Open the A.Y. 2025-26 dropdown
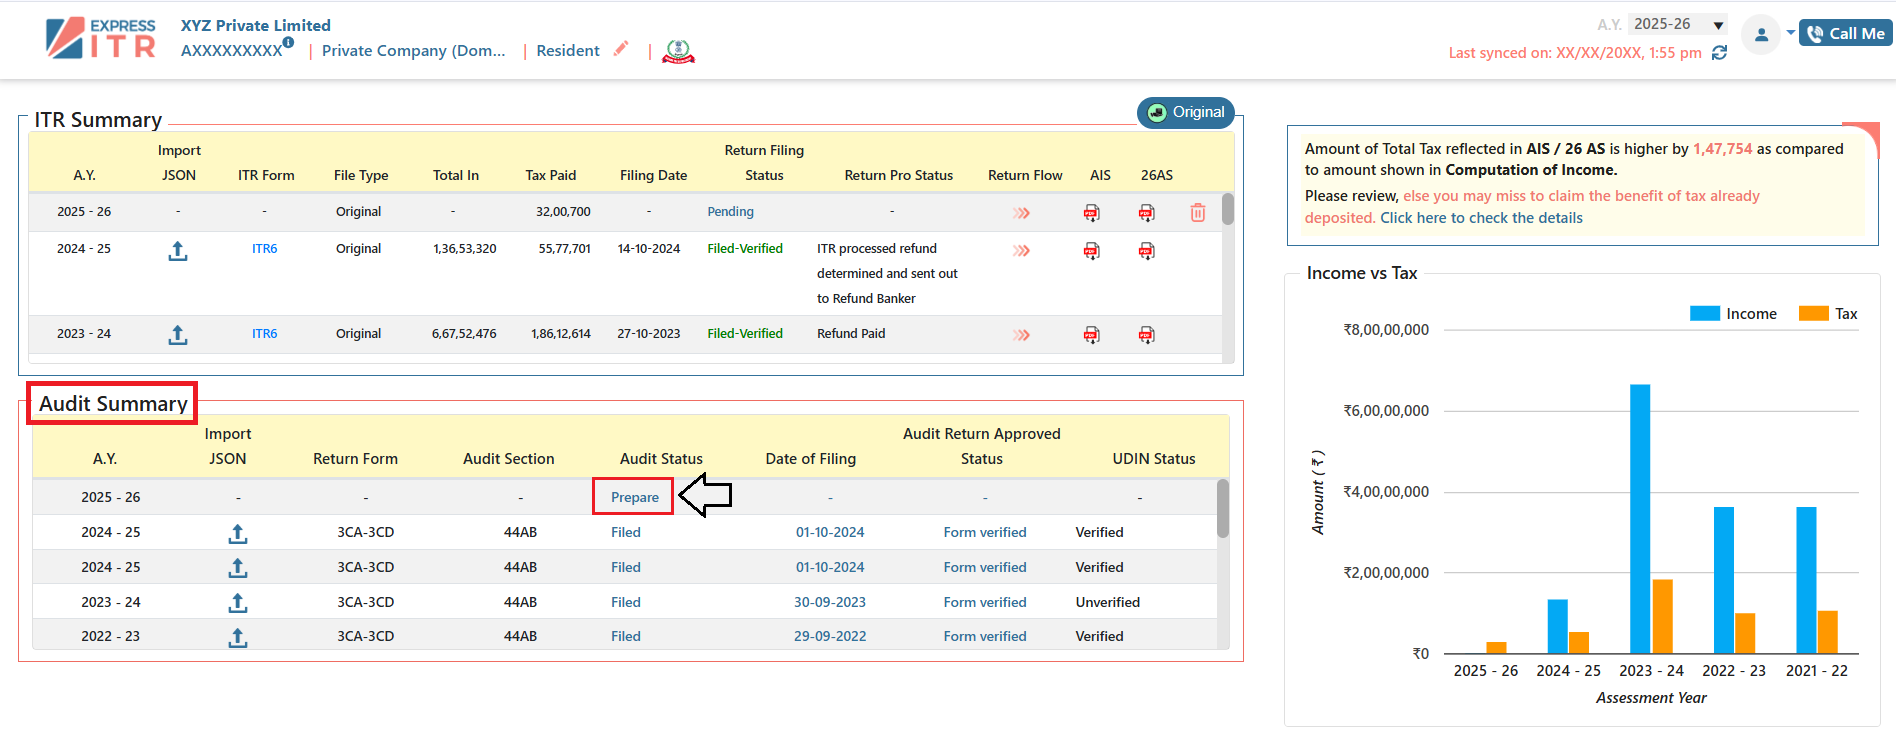The height and width of the screenshot is (738, 1896). pos(1678,24)
